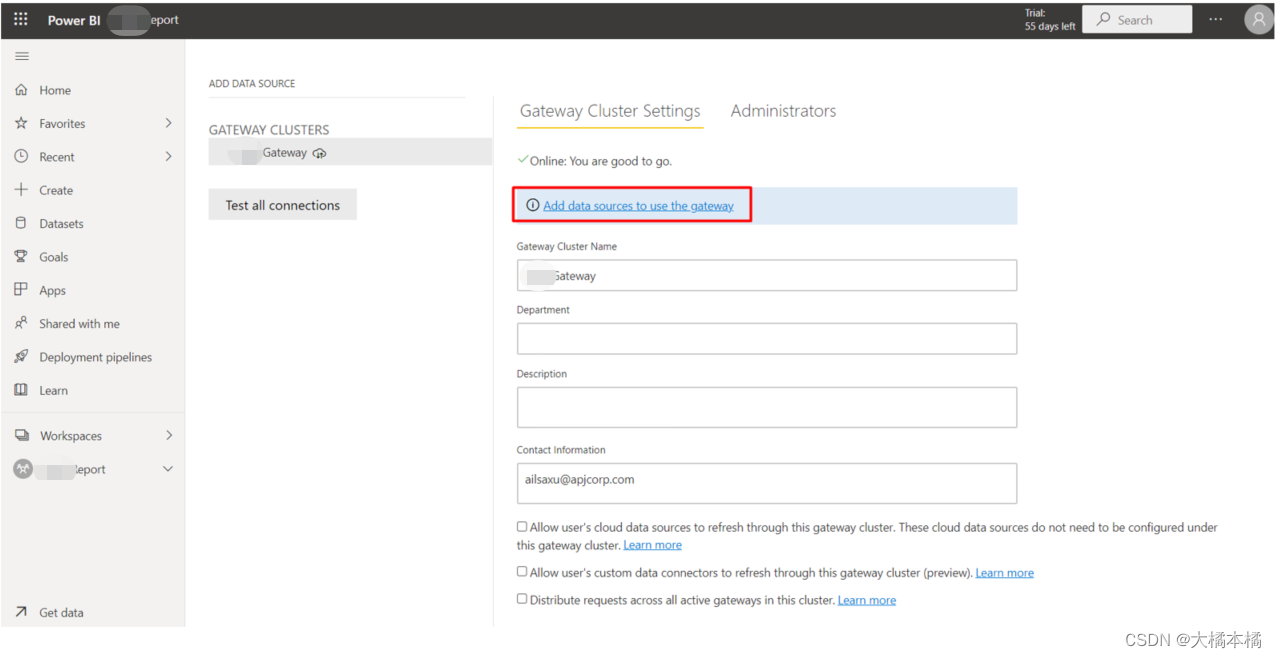Screen dimensions: 1277x658
Task: Tick distribute requests across gateways checkbox
Action: click(522, 599)
